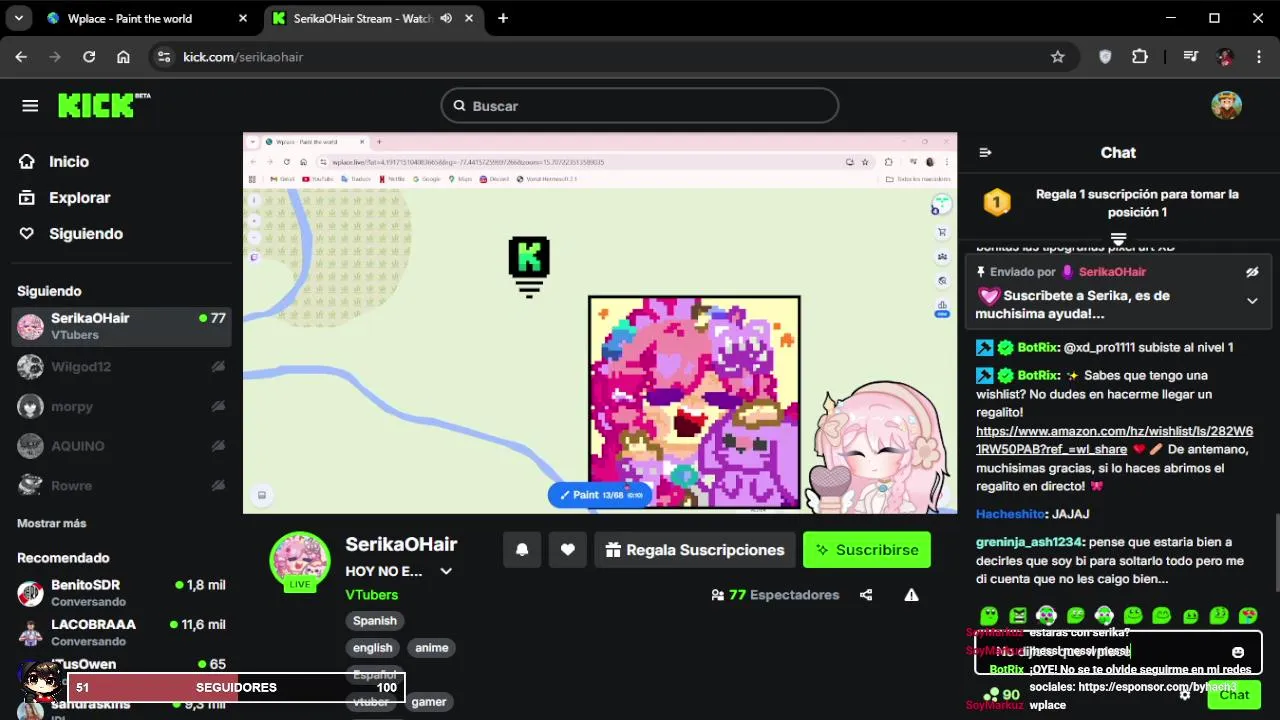The width and height of the screenshot is (1280, 720).
Task: Open the user profile avatar menu
Action: [1226, 105]
